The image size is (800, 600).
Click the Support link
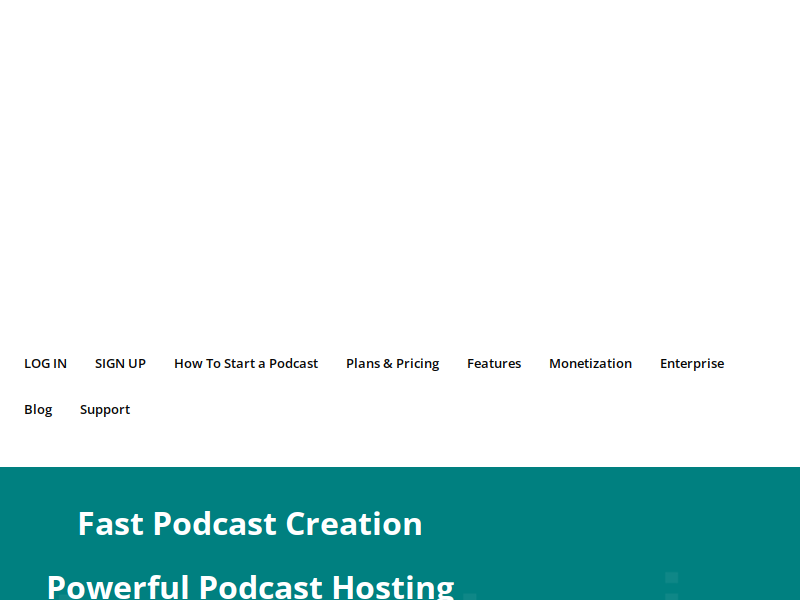105,410
